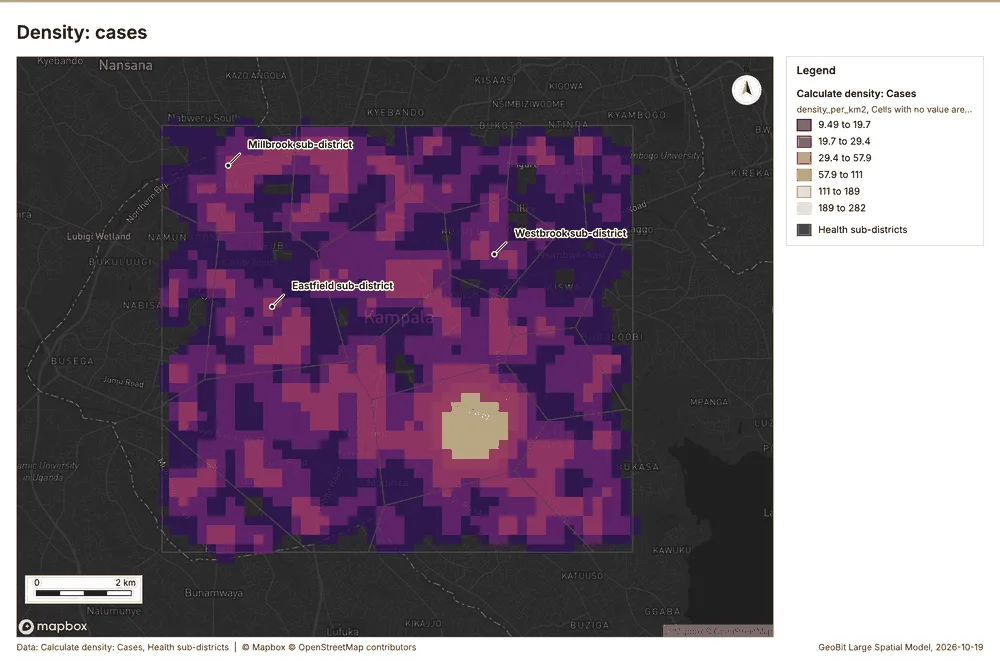Select the 'Calculate density: Cases' legend title
This screenshot has width=1000, height=667.
856,94
